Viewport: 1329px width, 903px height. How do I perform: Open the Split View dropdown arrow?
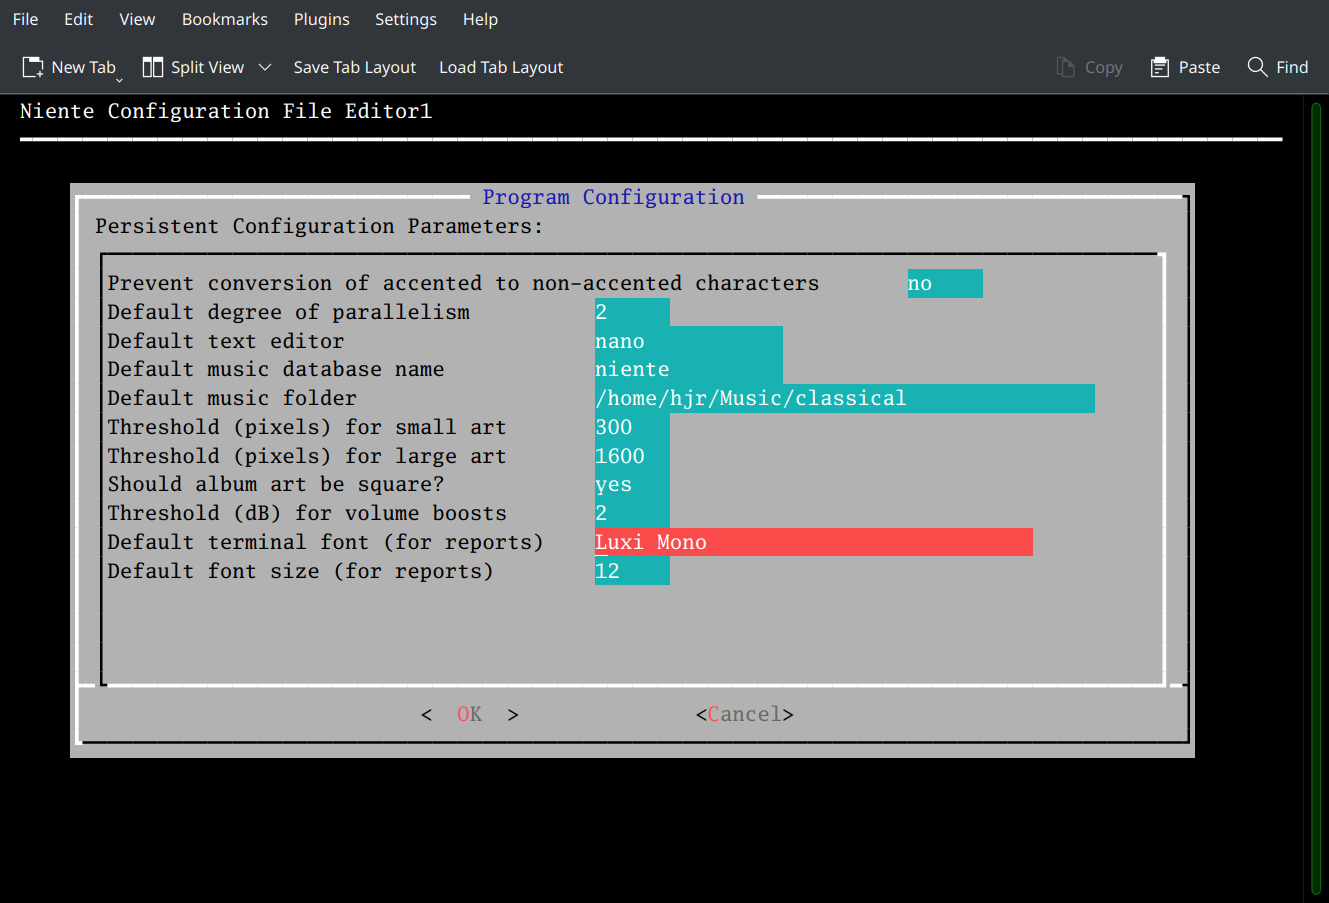pyautogui.click(x=265, y=67)
